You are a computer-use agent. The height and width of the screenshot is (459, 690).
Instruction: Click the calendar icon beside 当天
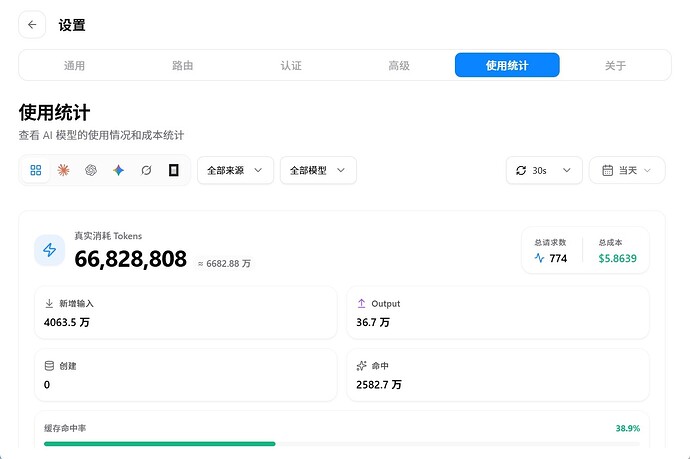coord(607,170)
